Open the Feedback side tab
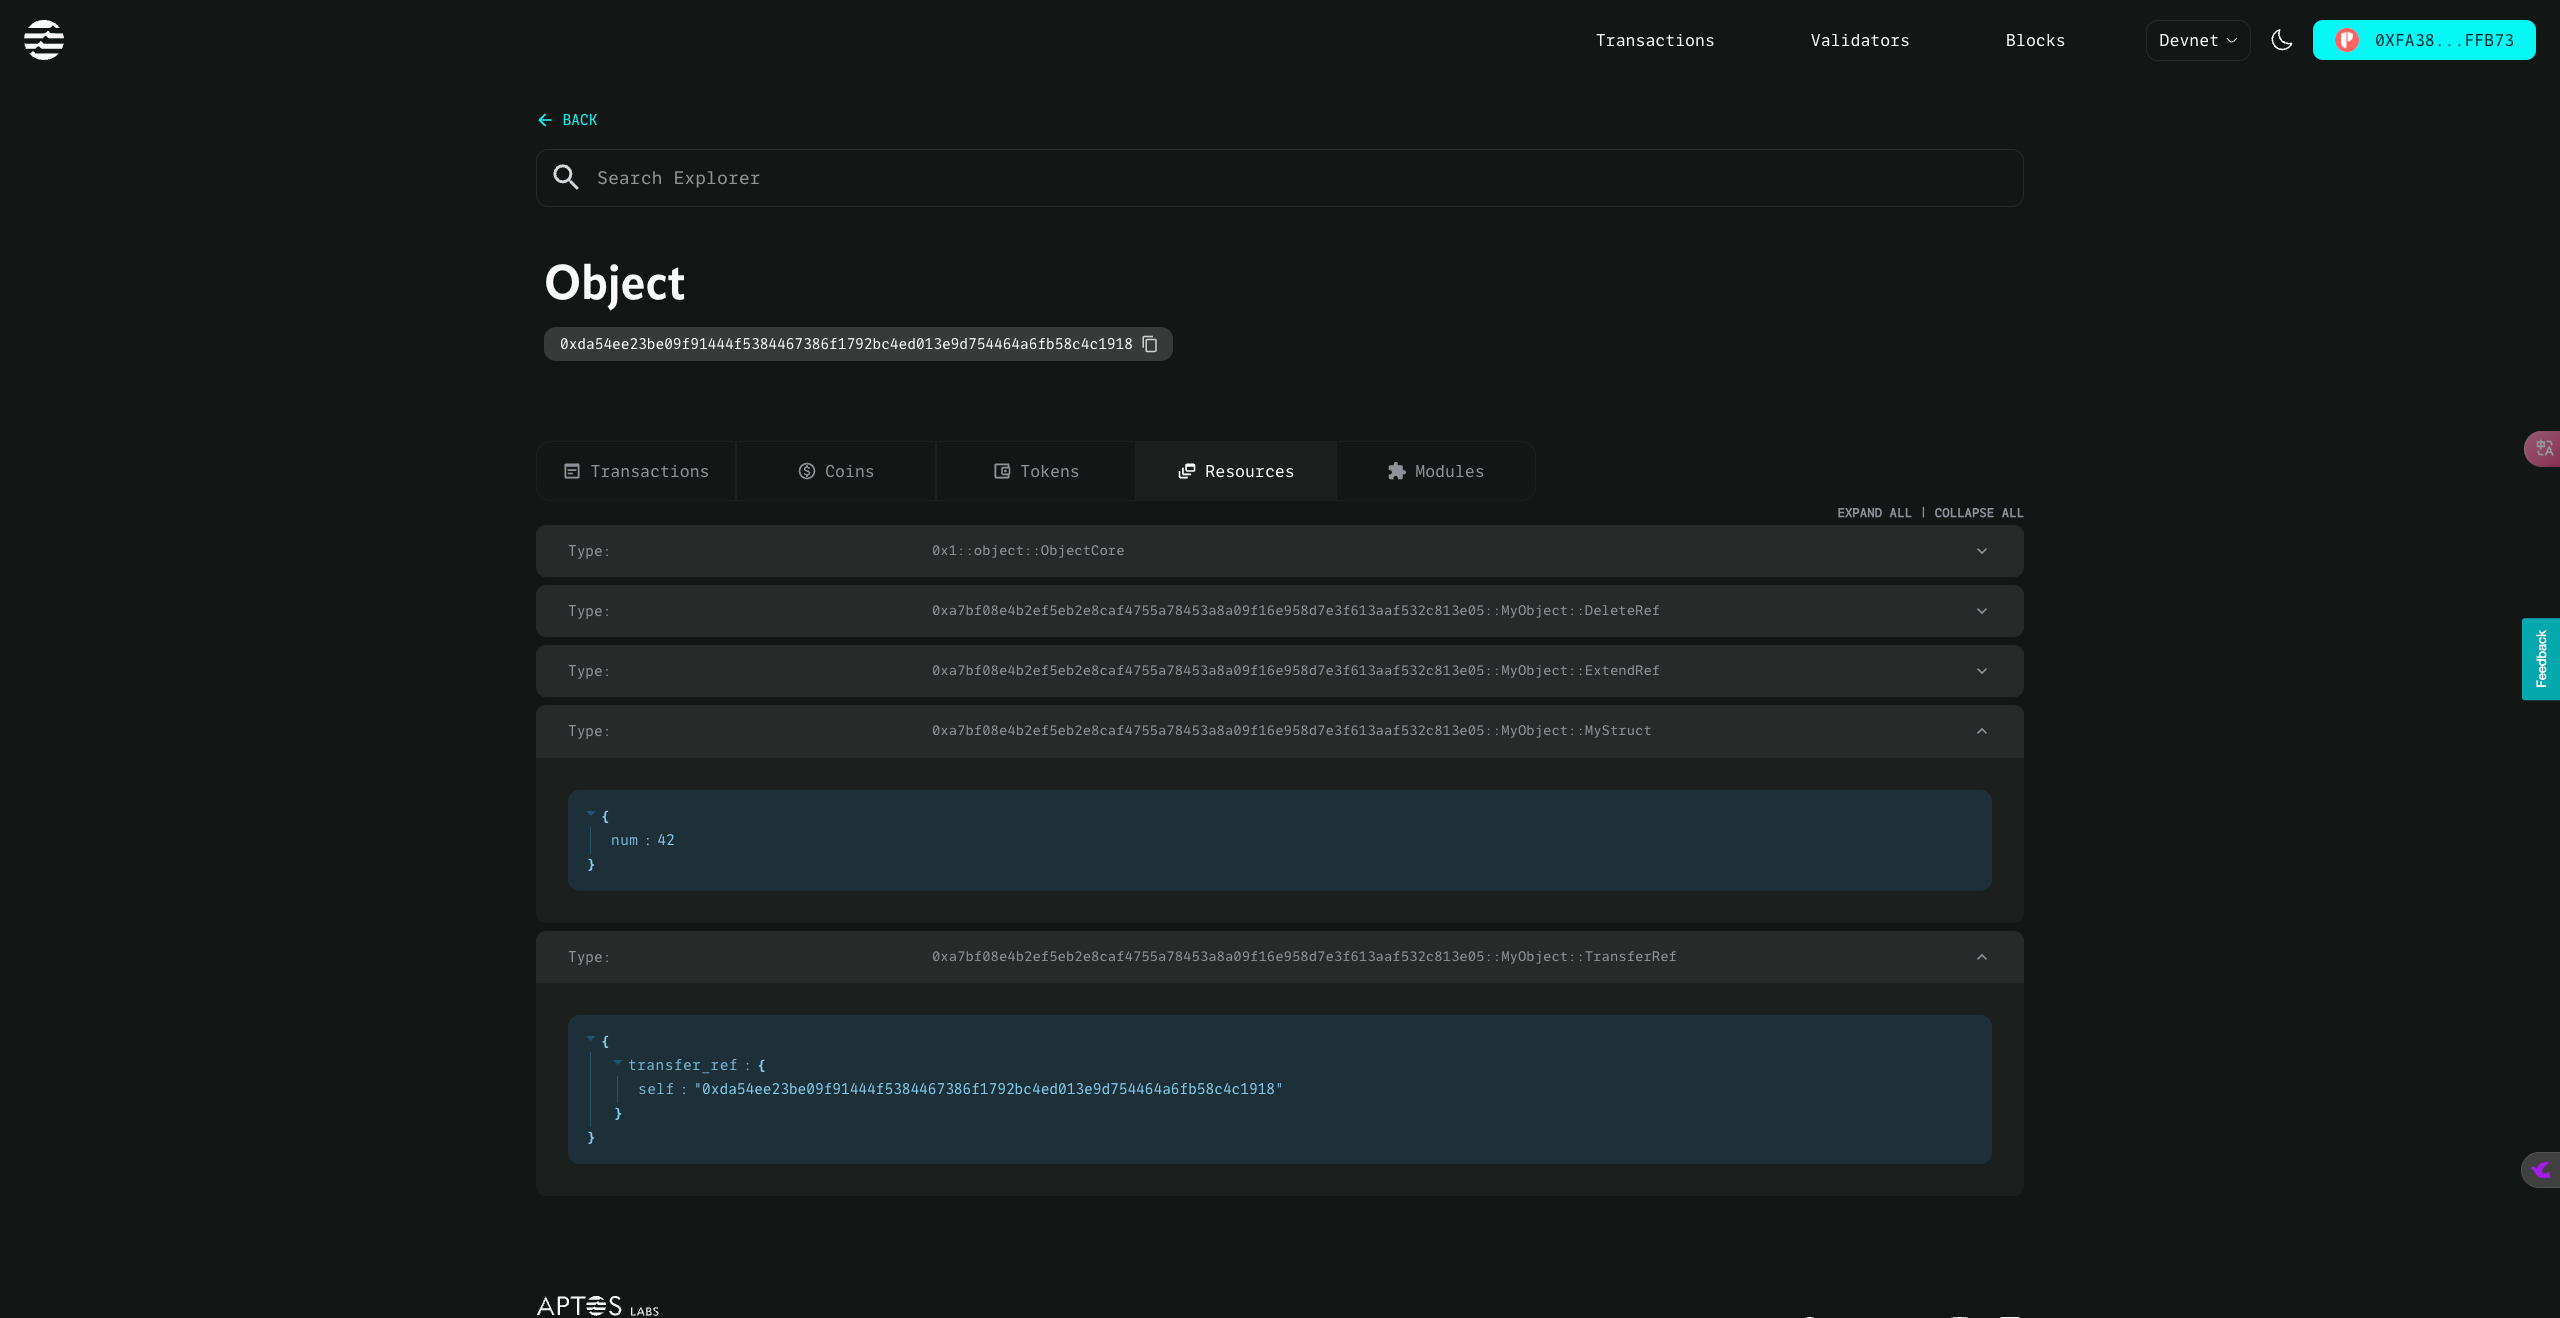The width and height of the screenshot is (2560, 1318). (2541, 659)
